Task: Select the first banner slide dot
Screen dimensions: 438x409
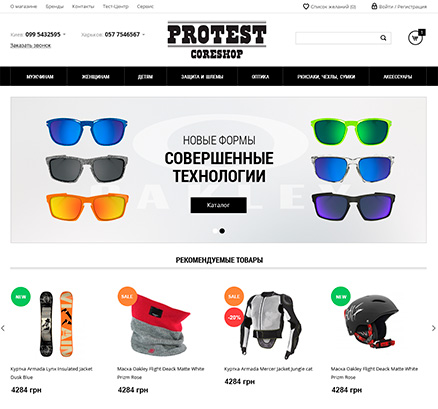Action: point(215,231)
